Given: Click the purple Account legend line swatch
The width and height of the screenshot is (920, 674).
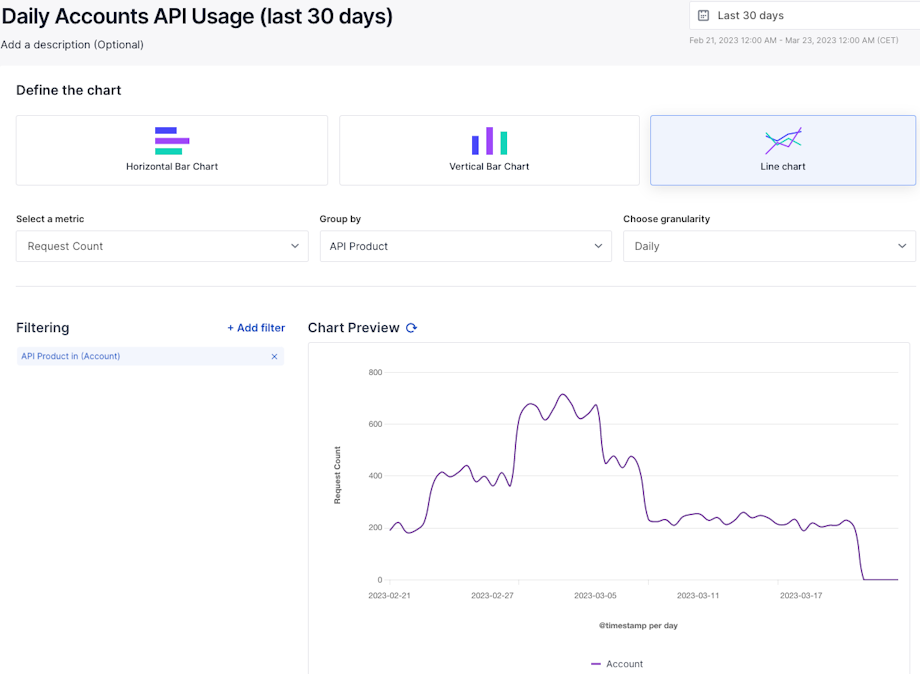Looking at the screenshot, I should 596,664.
